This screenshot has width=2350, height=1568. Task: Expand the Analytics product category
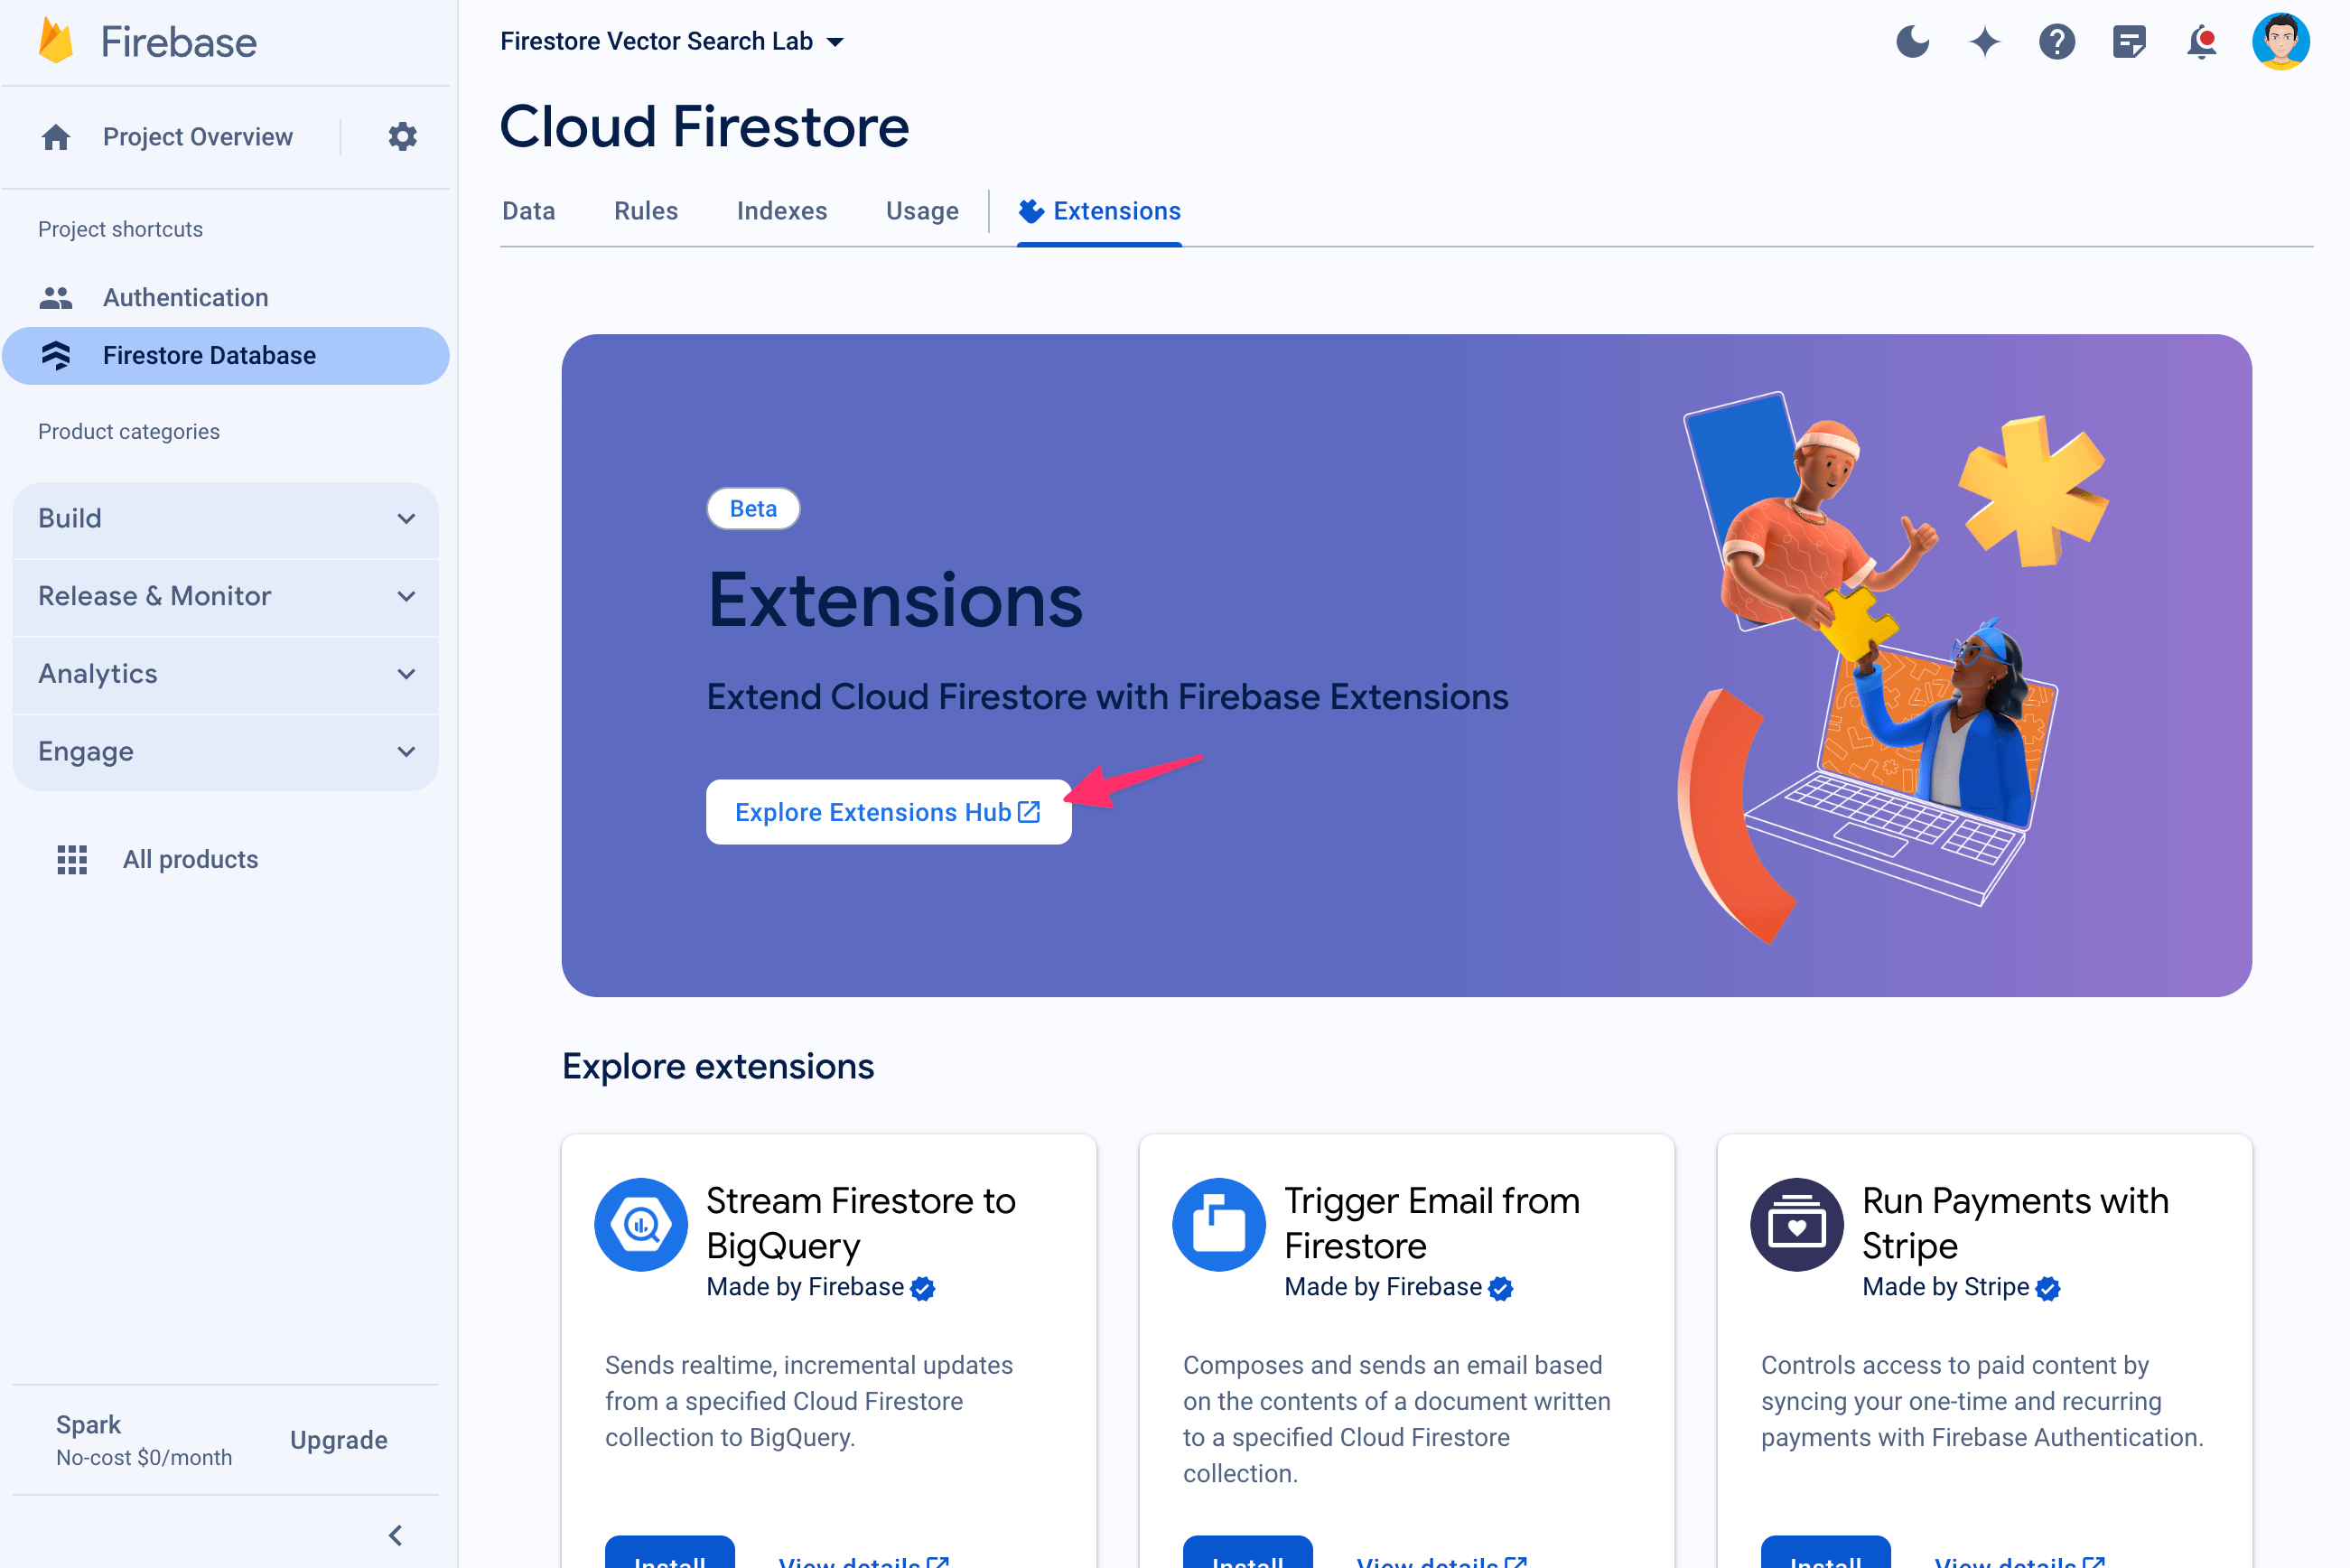pyautogui.click(x=226, y=674)
